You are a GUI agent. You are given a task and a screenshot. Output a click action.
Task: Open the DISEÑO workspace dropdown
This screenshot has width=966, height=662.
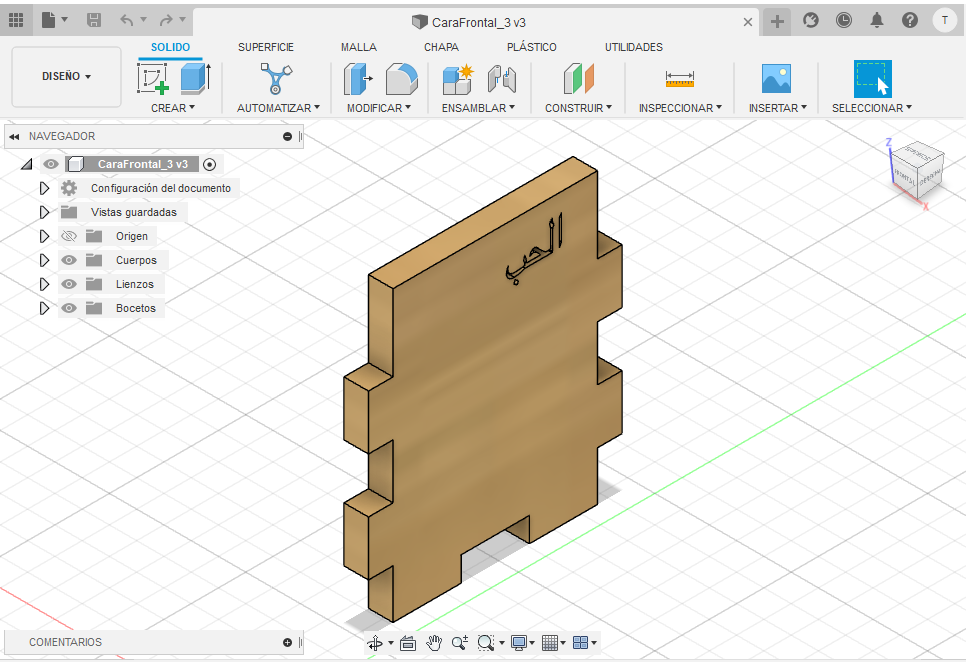(x=67, y=76)
